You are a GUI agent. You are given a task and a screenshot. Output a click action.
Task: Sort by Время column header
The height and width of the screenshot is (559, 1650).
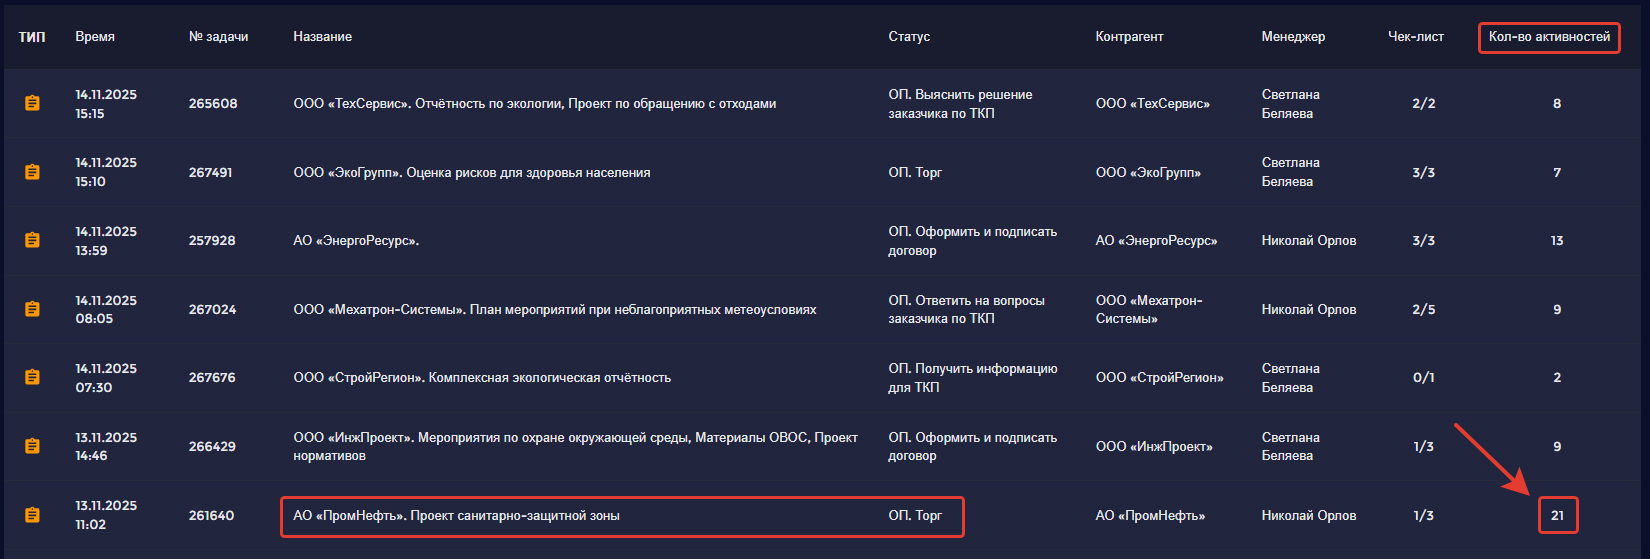tap(95, 37)
